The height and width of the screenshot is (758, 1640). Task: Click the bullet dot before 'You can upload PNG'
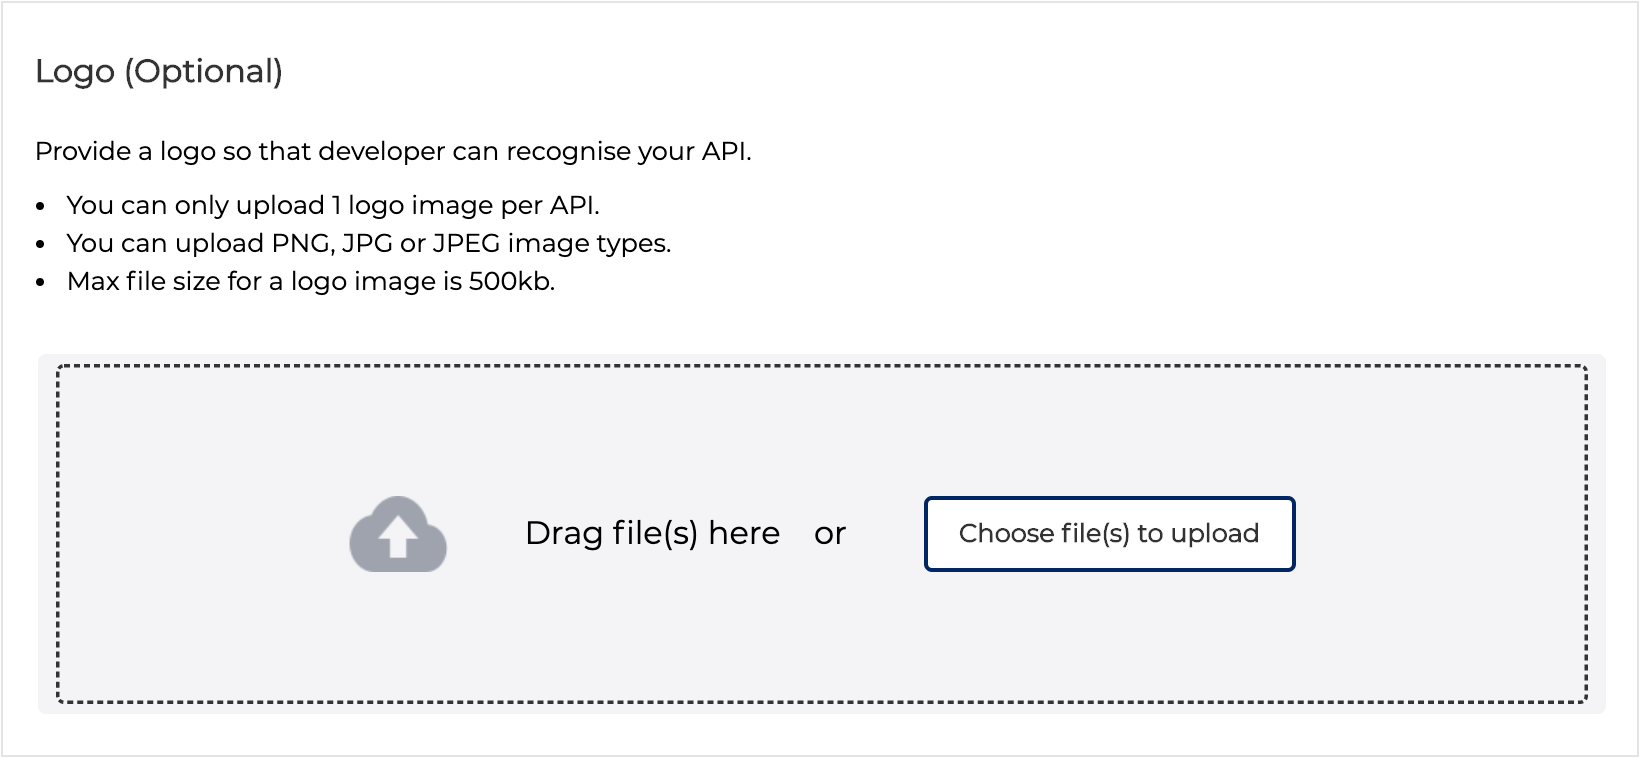pyautogui.click(x=41, y=245)
